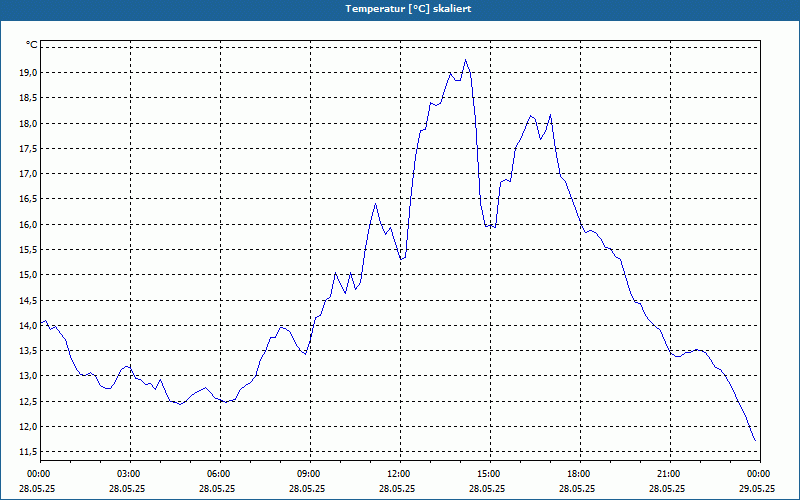Click the 29.05.25 date label
The height and width of the screenshot is (500, 800).
[757, 488]
